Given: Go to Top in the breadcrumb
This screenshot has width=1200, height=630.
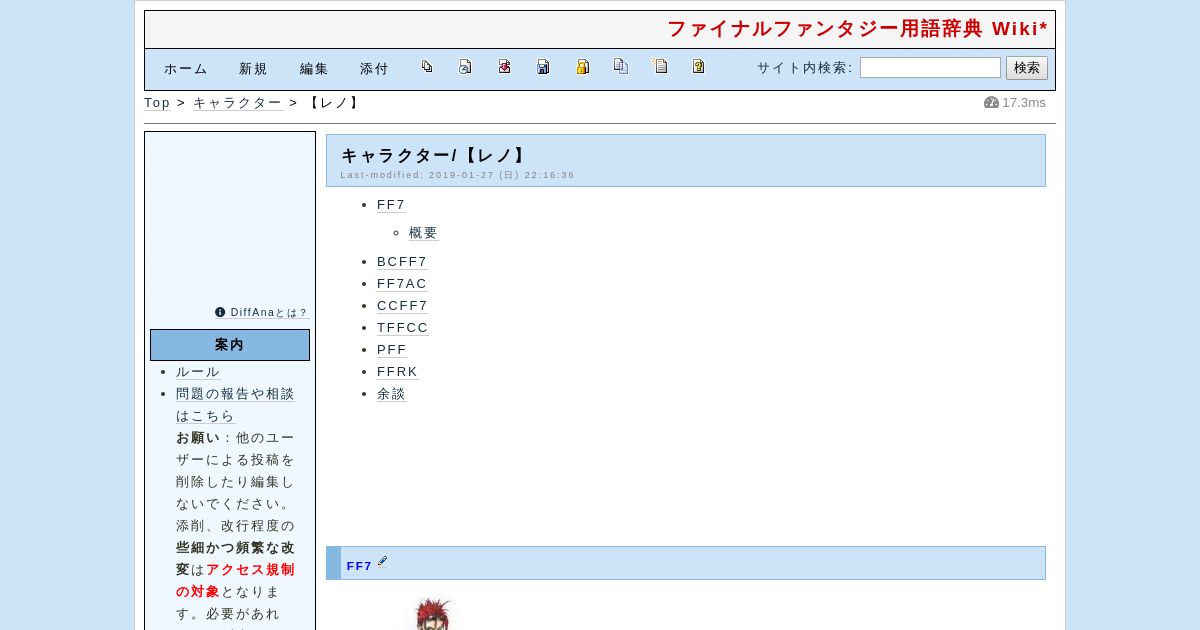Looking at the screenshot, I should [x=157, y=103].
